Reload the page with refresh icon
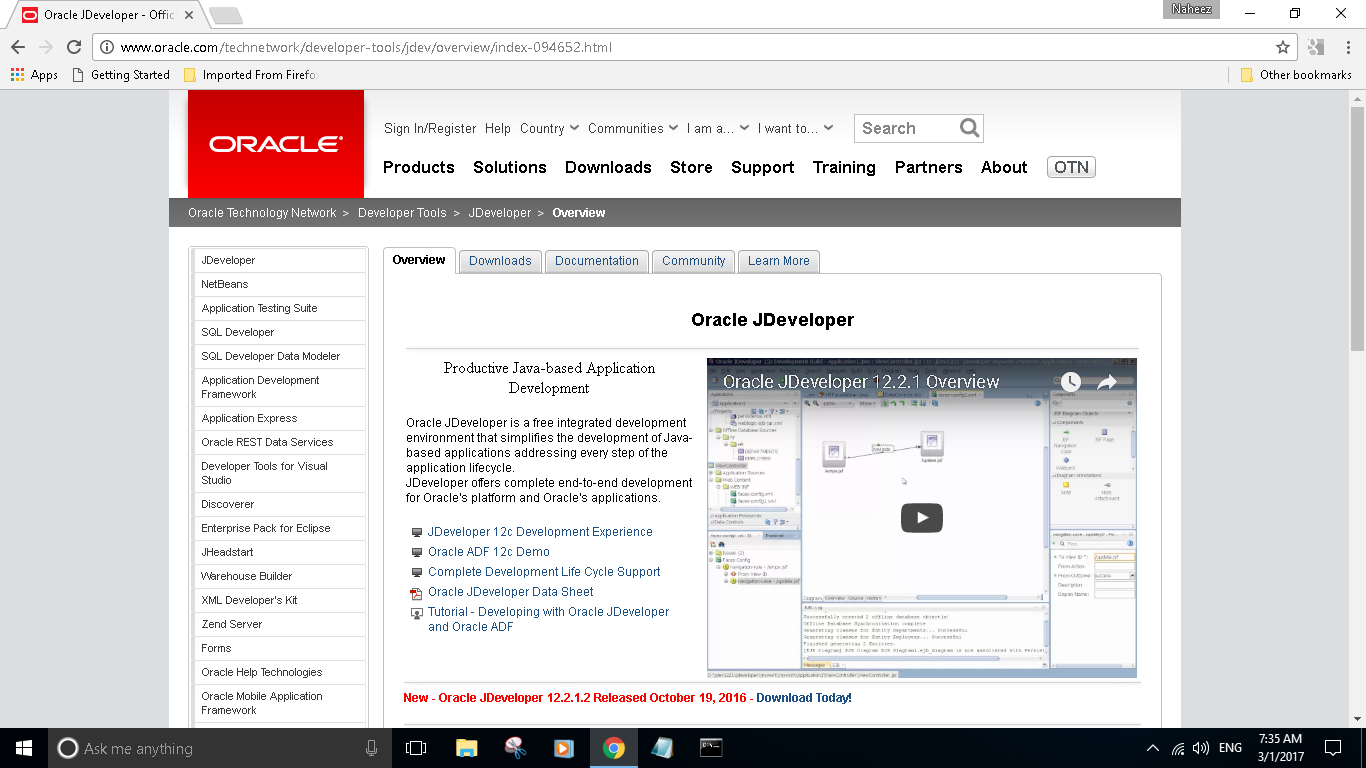The width and height of the screenshot is (1366, 768). click(x=74, y=47)
